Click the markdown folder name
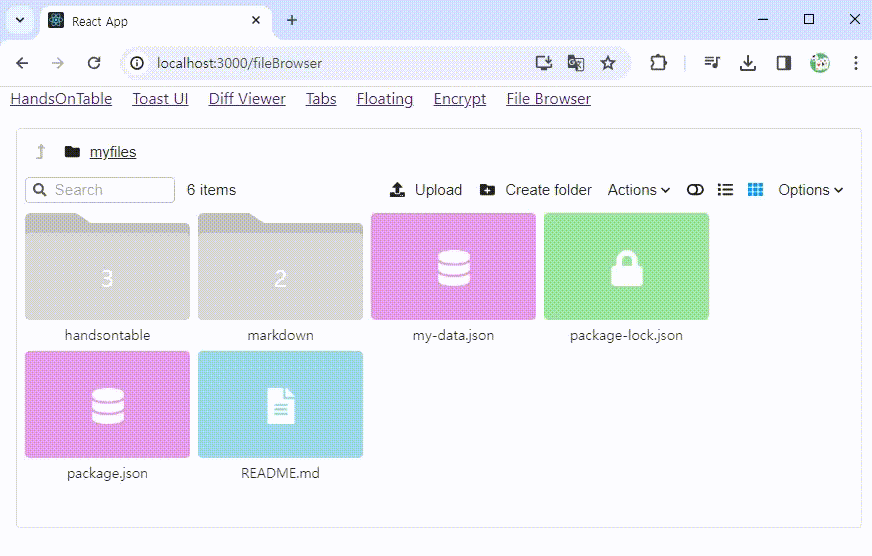This screenshot has width=872, height=556. (x=280, y=335)
